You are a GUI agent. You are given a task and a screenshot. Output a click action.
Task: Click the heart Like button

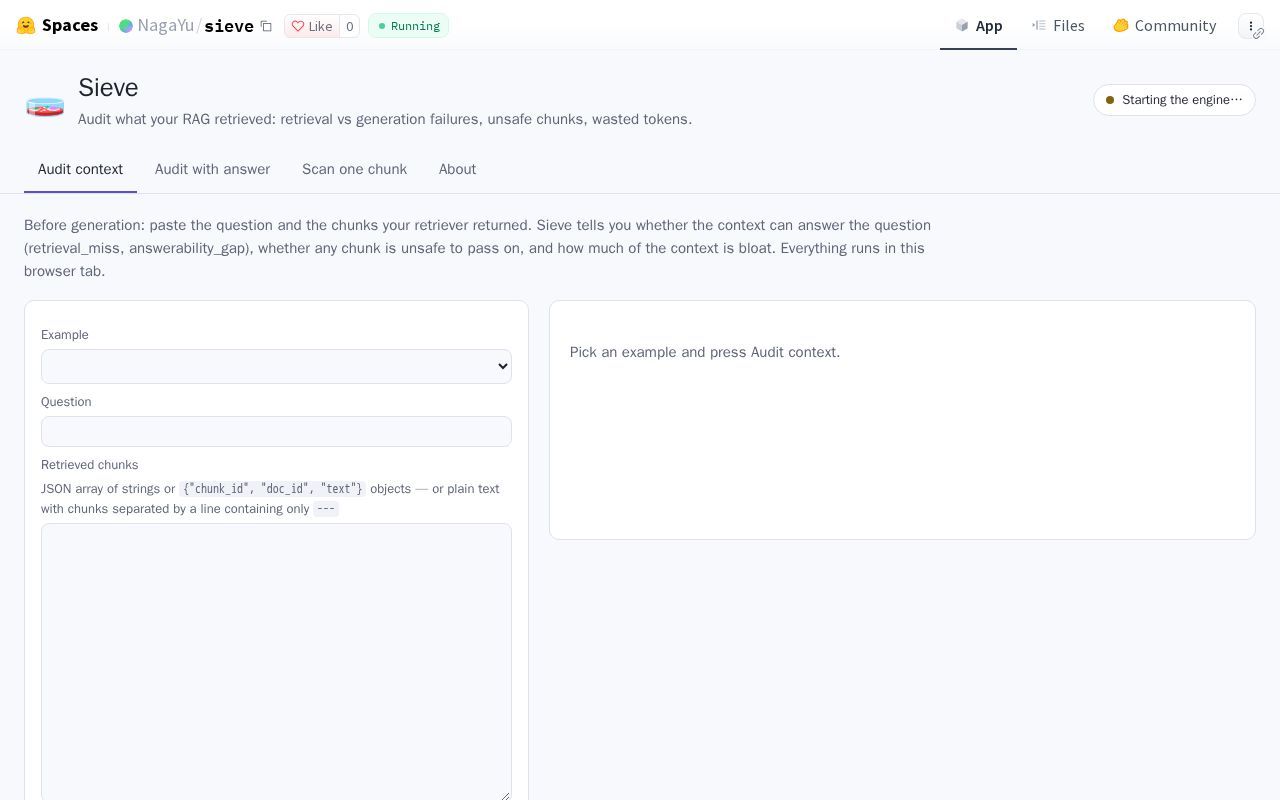tap(312, 26)
